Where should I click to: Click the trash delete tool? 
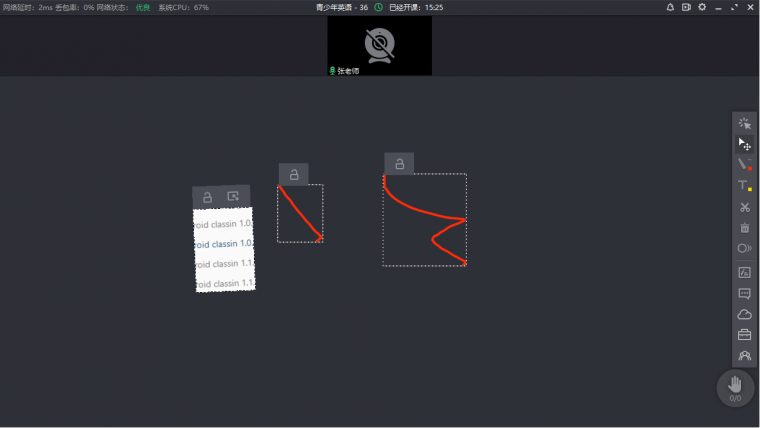(x=744, y=228)
